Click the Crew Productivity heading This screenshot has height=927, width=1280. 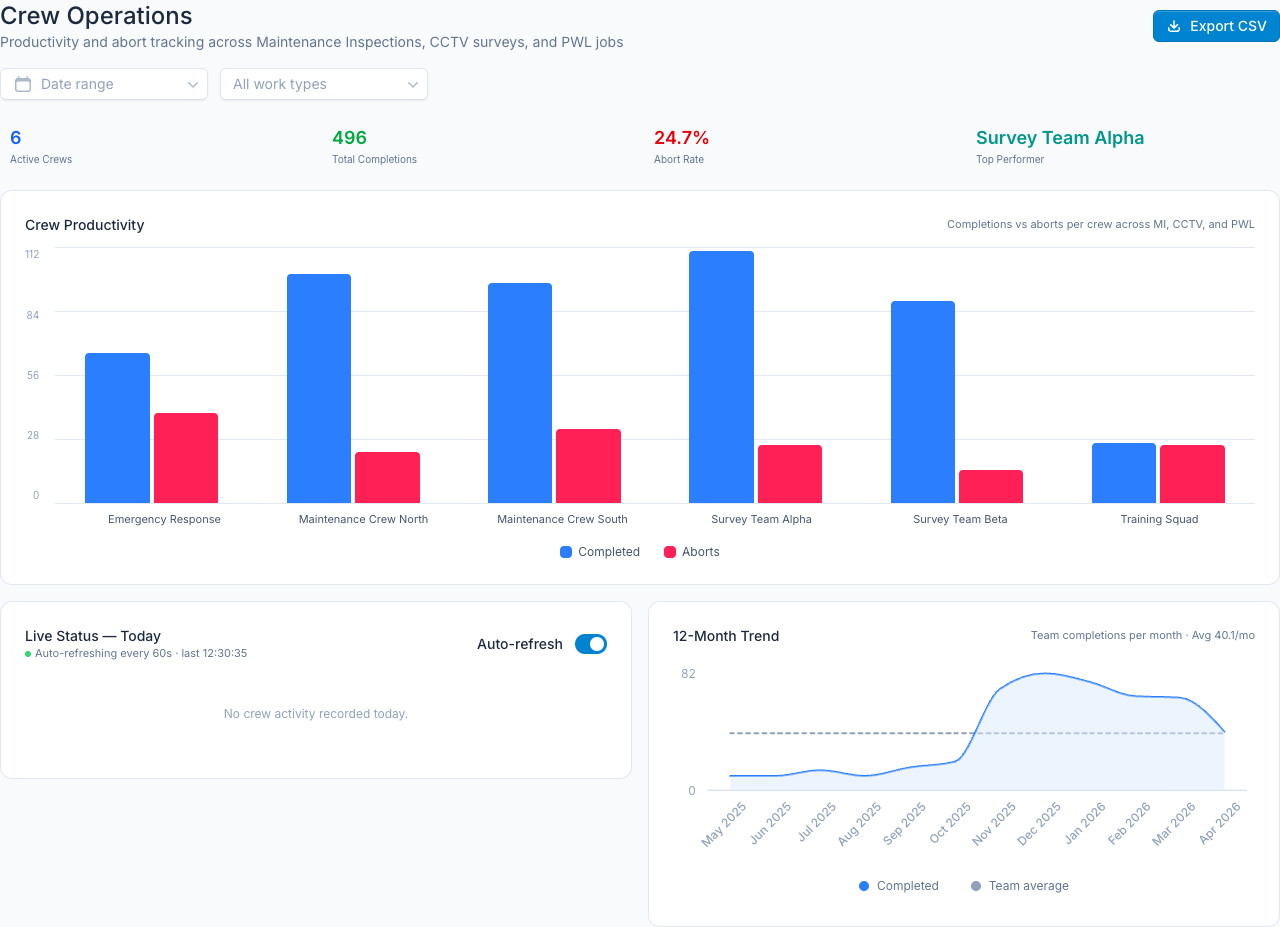coord(85,225)
